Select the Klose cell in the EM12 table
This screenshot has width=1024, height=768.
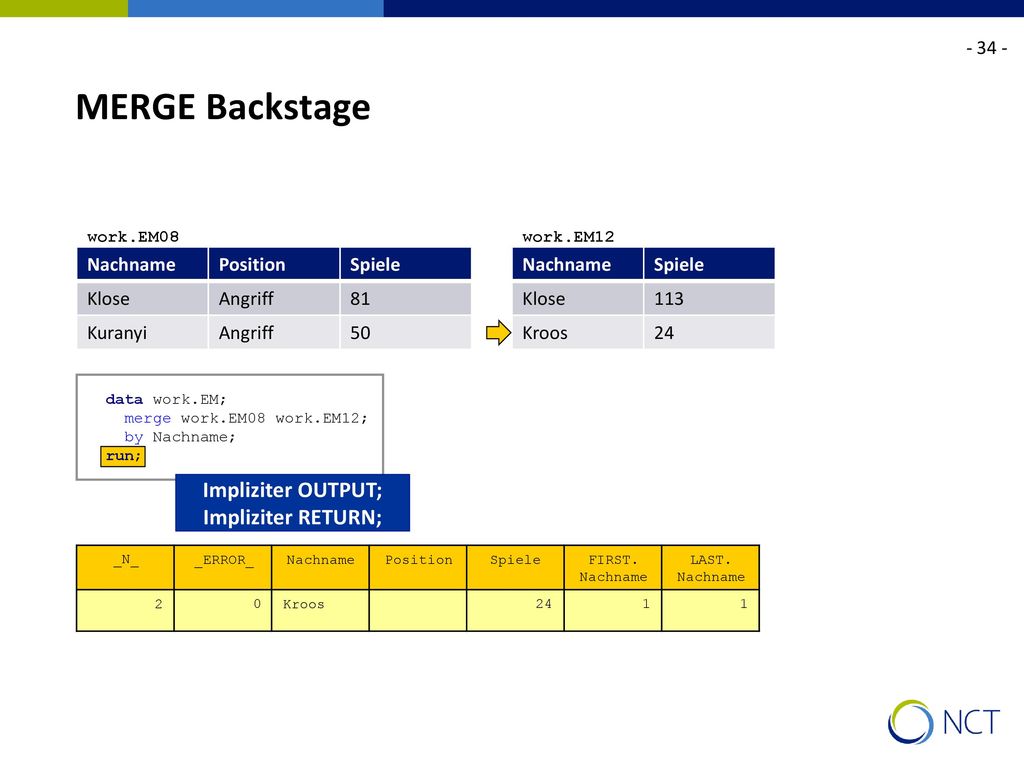tap(578, 298)
